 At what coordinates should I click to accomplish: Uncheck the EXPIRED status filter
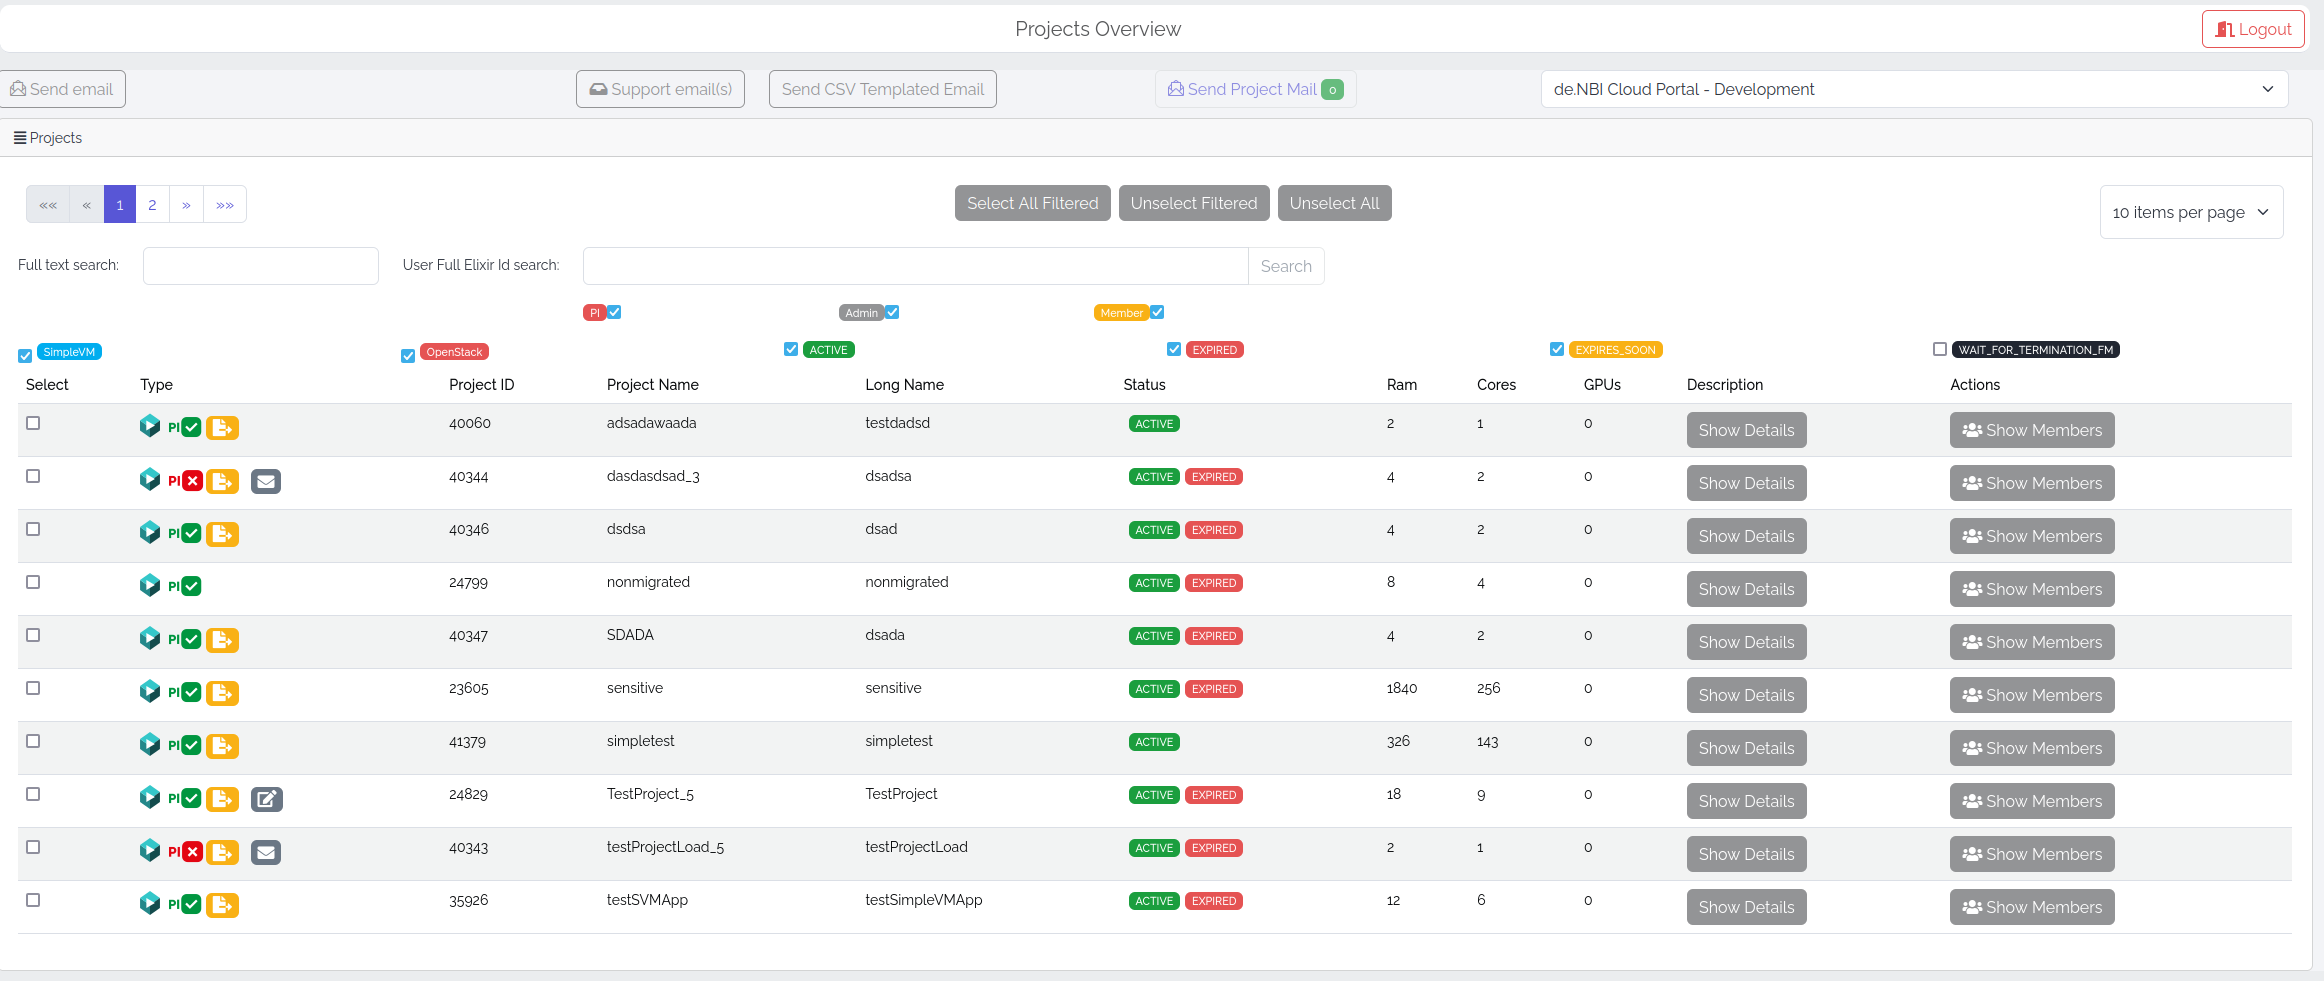click(1174, 349)
